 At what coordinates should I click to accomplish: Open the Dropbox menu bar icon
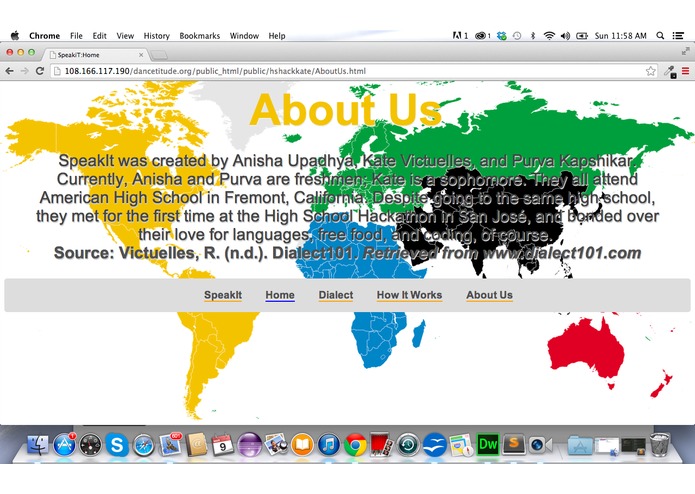pos(501,36)
